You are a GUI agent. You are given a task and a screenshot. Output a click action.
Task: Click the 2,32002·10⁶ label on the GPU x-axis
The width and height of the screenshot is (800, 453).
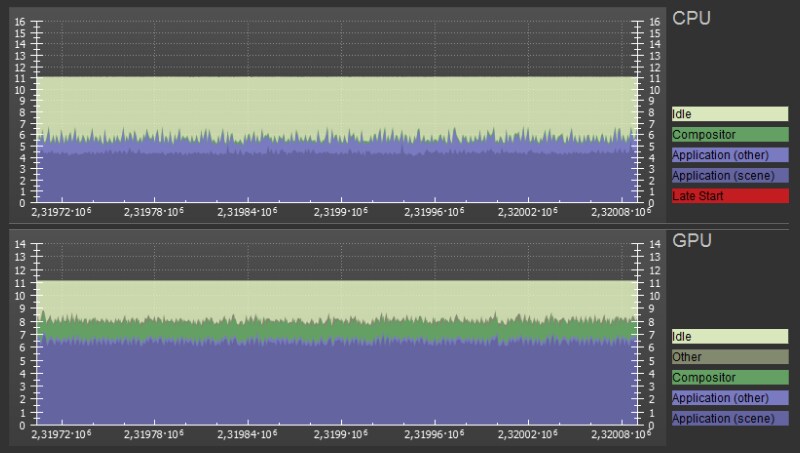(x=530, y=436)
